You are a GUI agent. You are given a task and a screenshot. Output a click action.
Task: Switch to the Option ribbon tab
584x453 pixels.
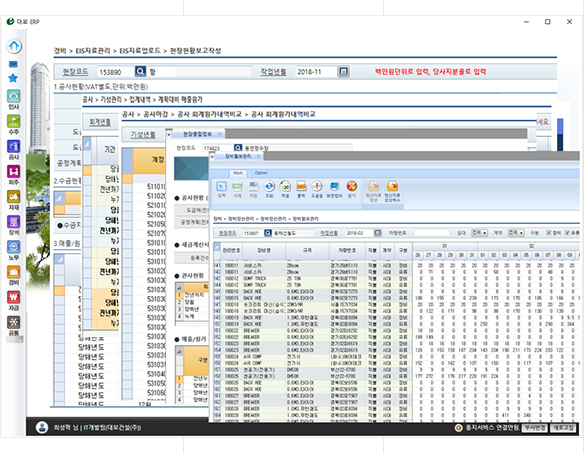pyautogui.click(x=261, y=173)
